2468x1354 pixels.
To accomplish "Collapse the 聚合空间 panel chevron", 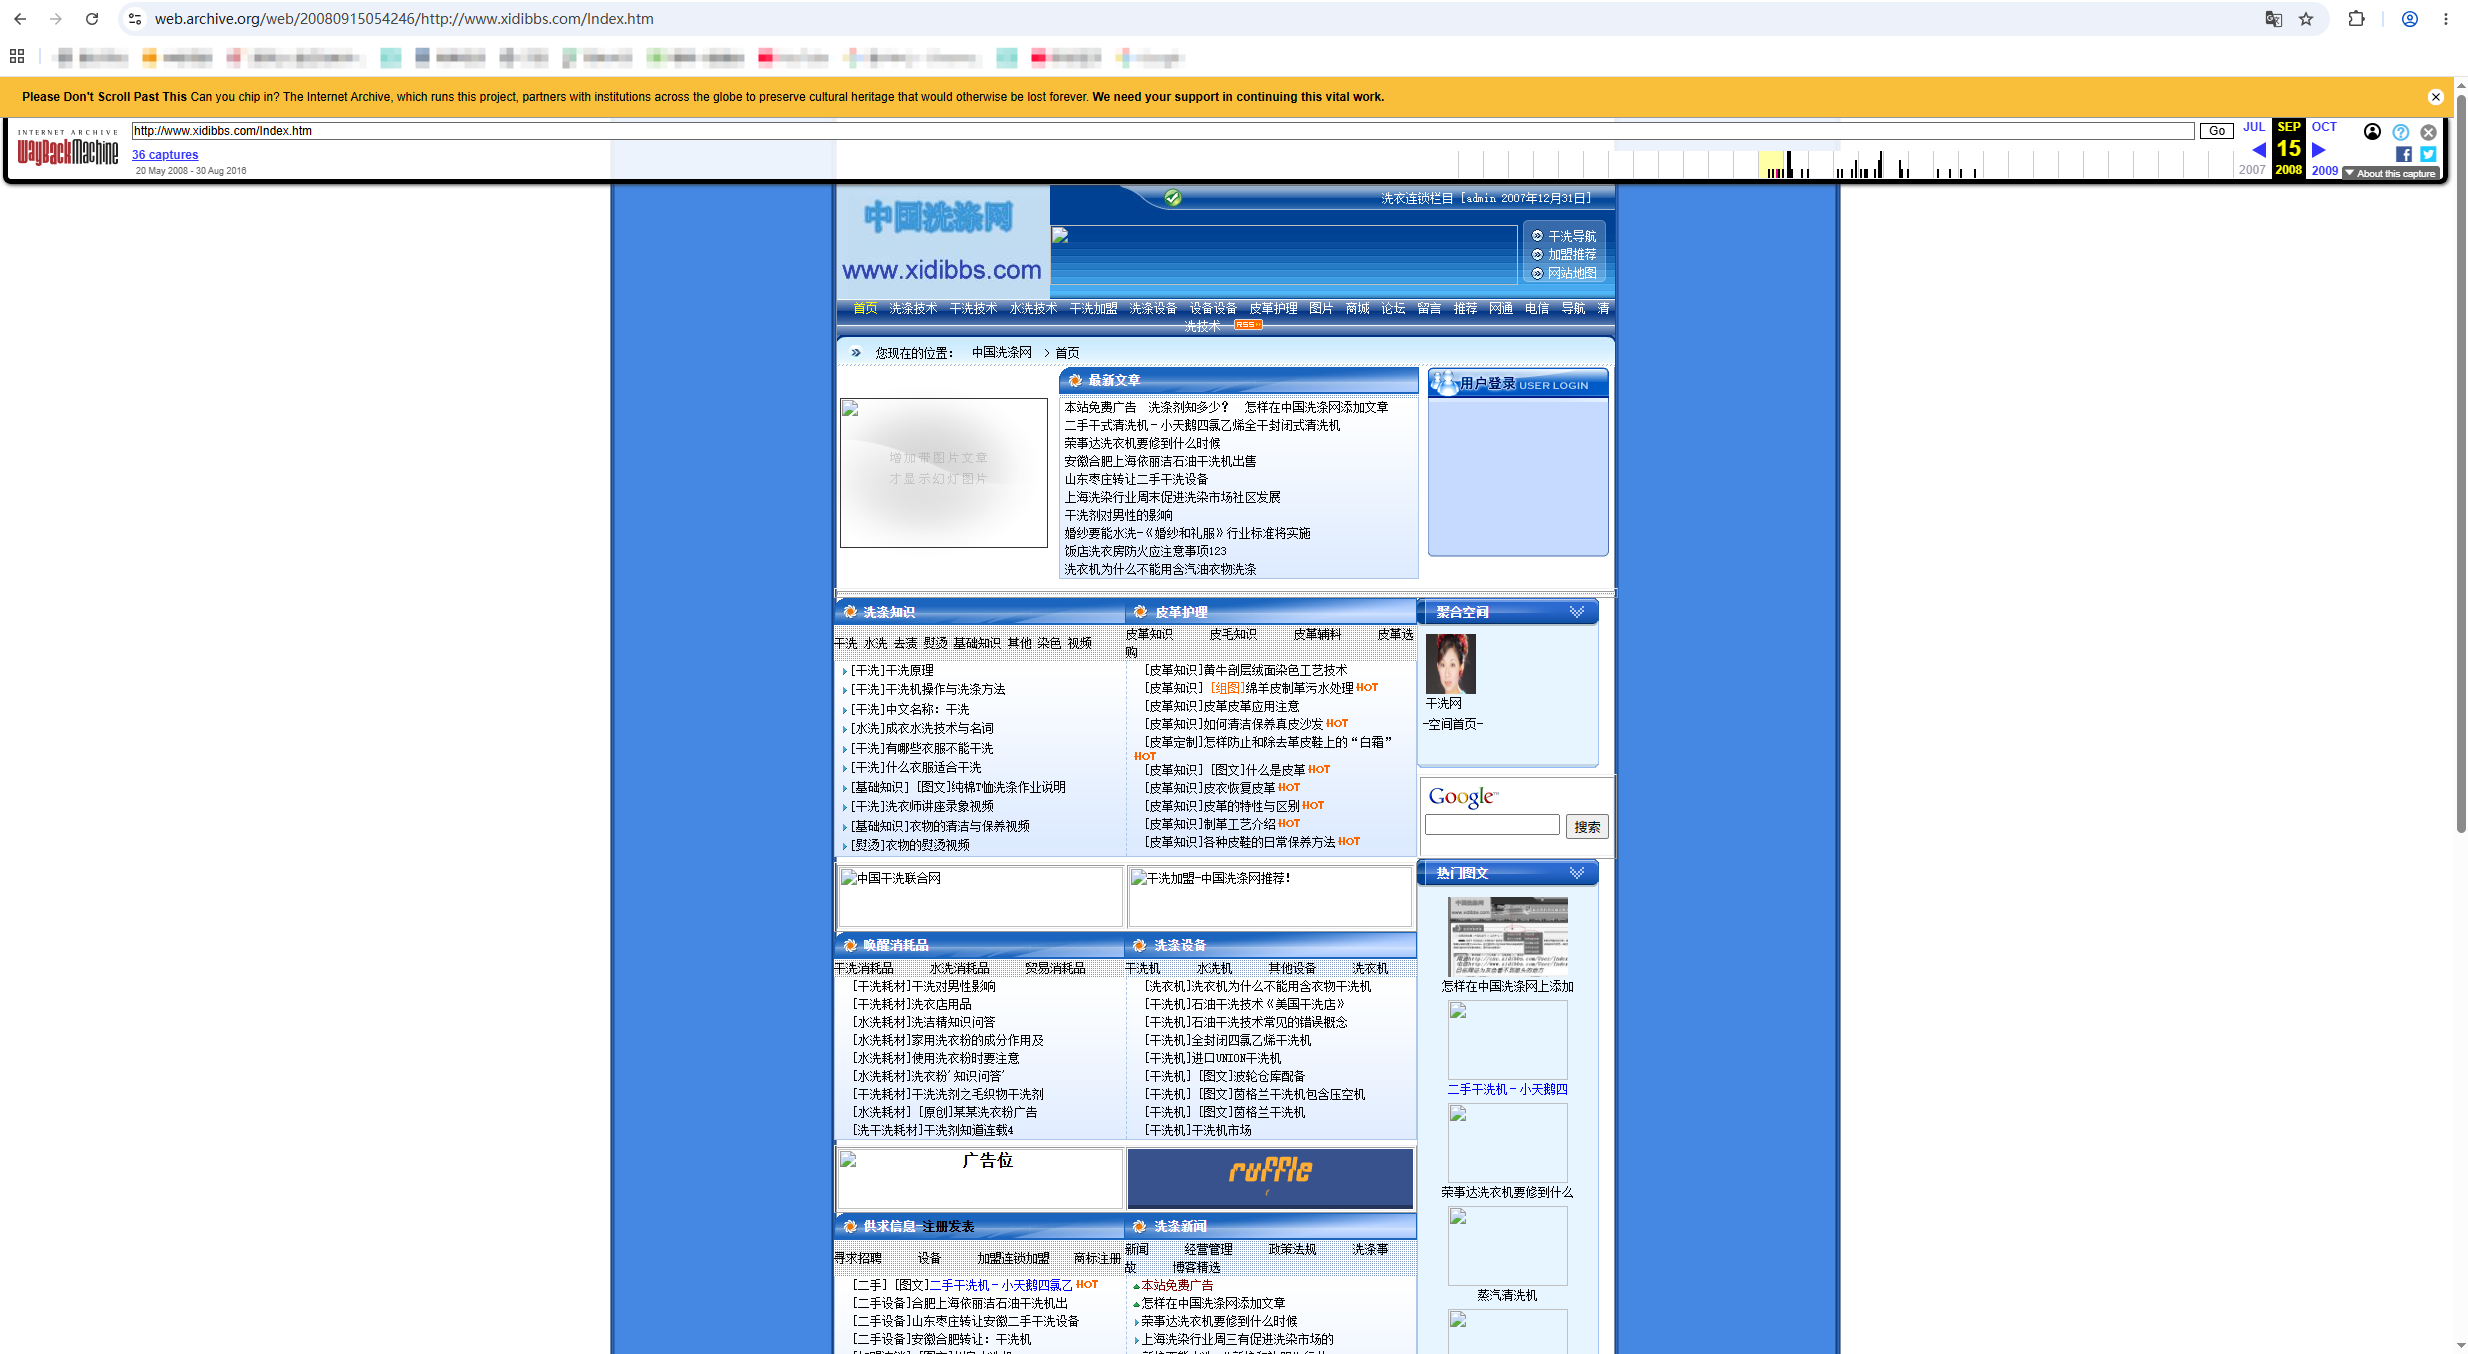I will (x=1577, y=612).
